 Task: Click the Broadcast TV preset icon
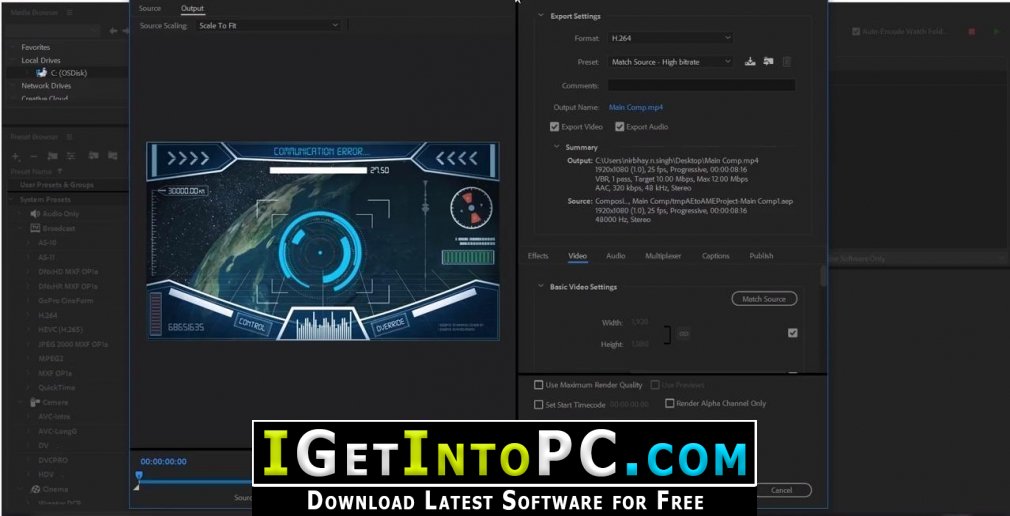tap(35, 228)
